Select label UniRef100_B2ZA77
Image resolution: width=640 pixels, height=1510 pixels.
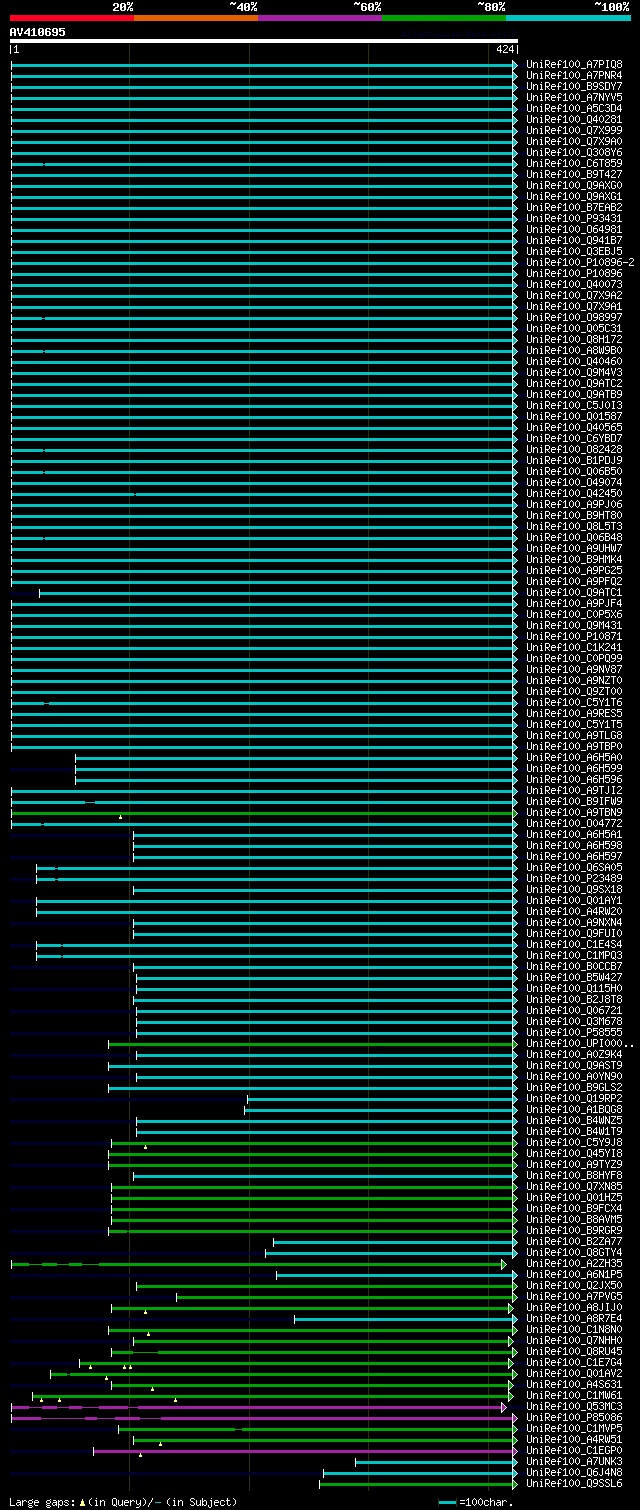pyautogui.click(x=574, y=1241)
